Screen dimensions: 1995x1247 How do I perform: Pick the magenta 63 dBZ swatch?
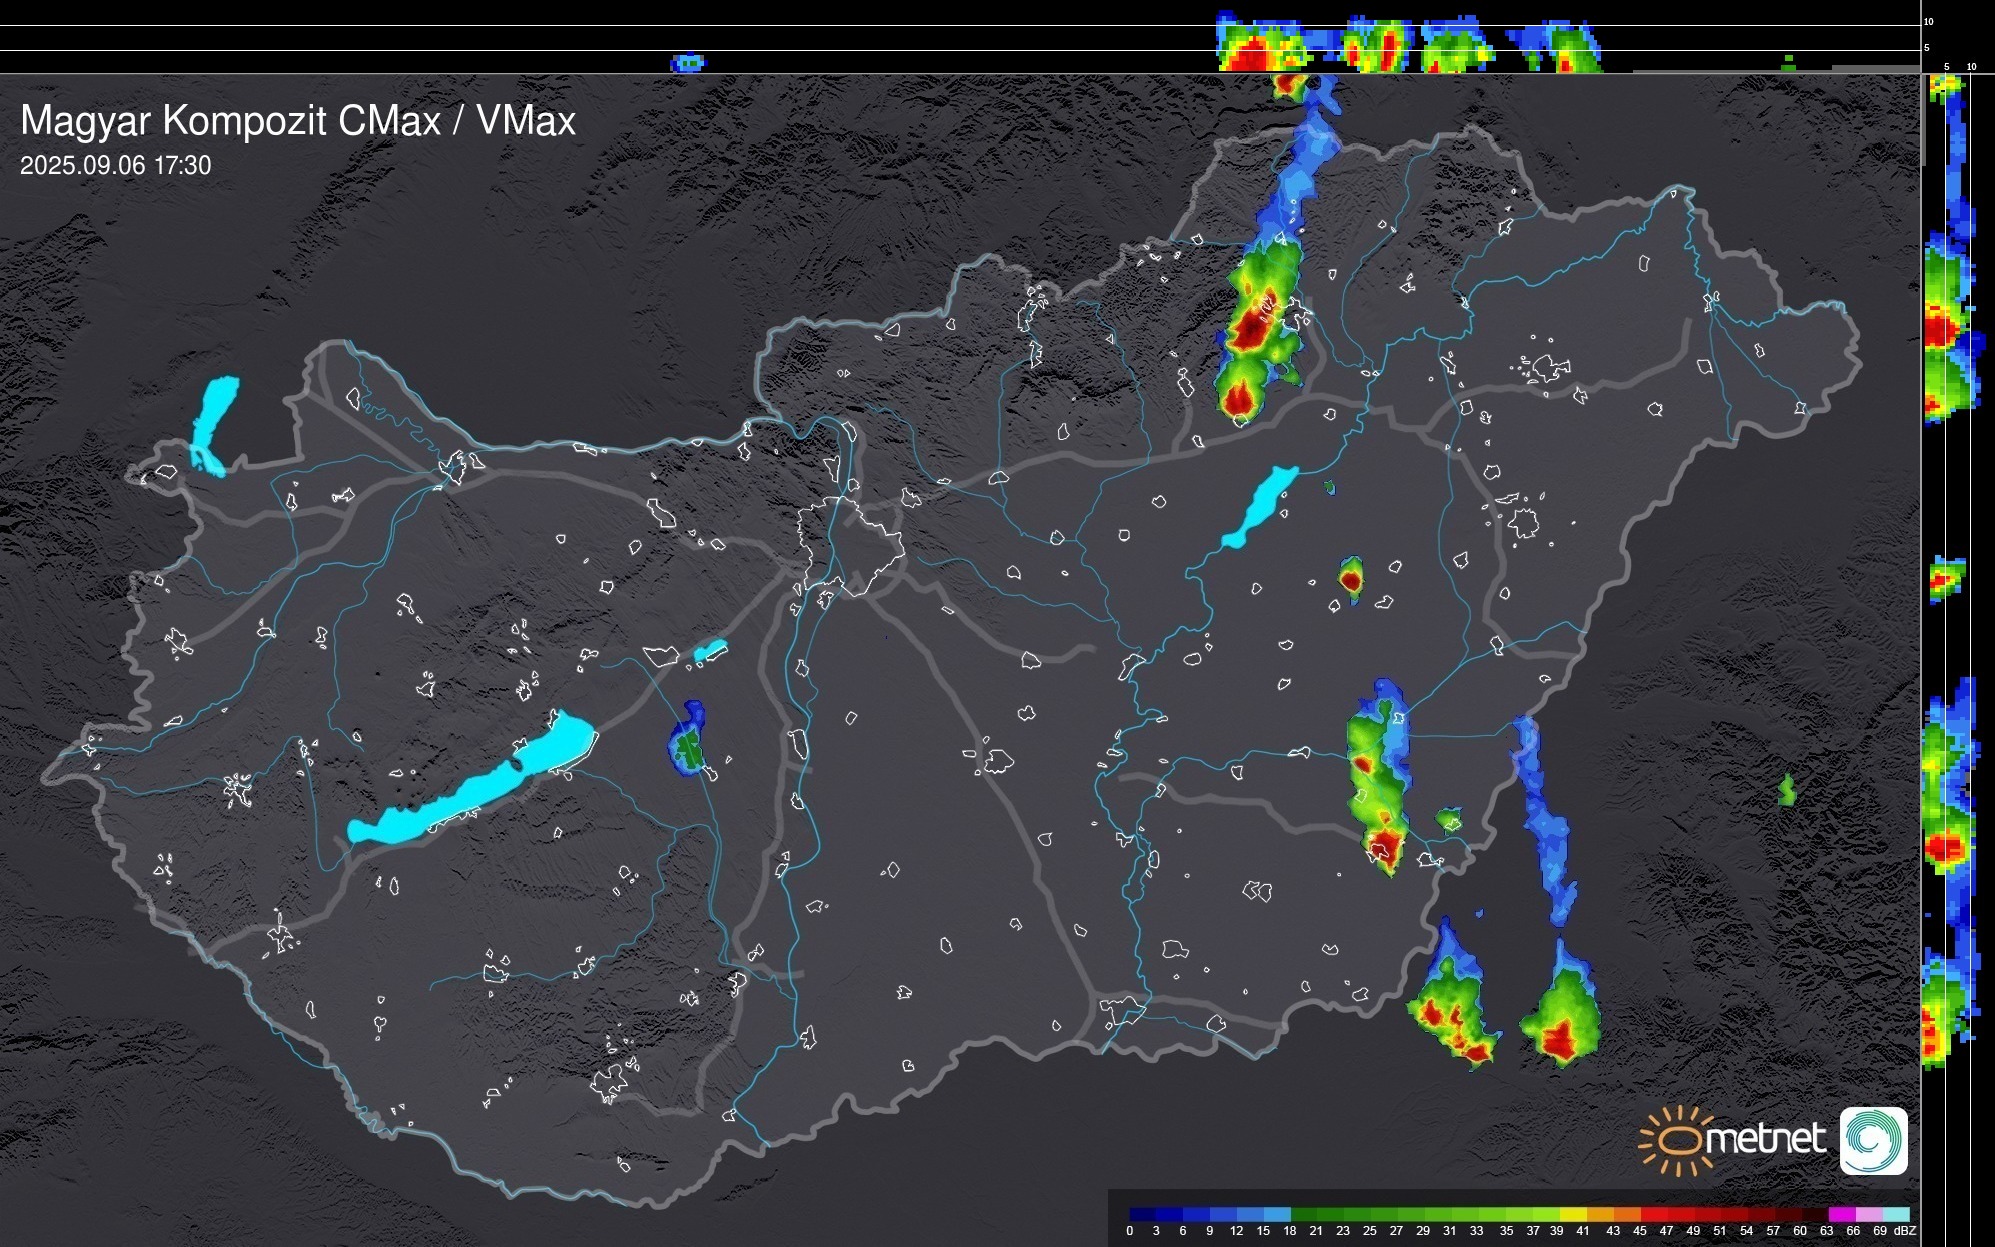click(x=1841, y=1214)
